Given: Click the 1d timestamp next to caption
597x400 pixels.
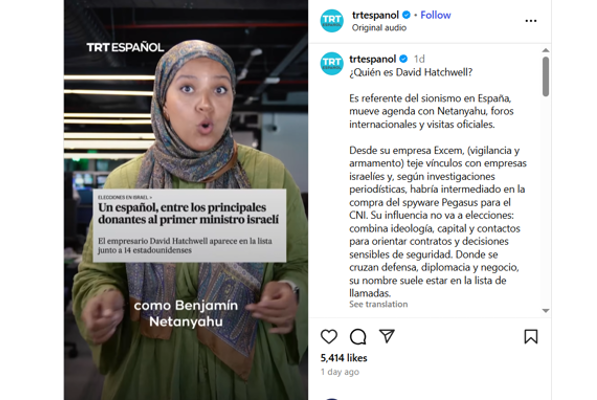Looking at the screenshot, I should coord(419,59).
